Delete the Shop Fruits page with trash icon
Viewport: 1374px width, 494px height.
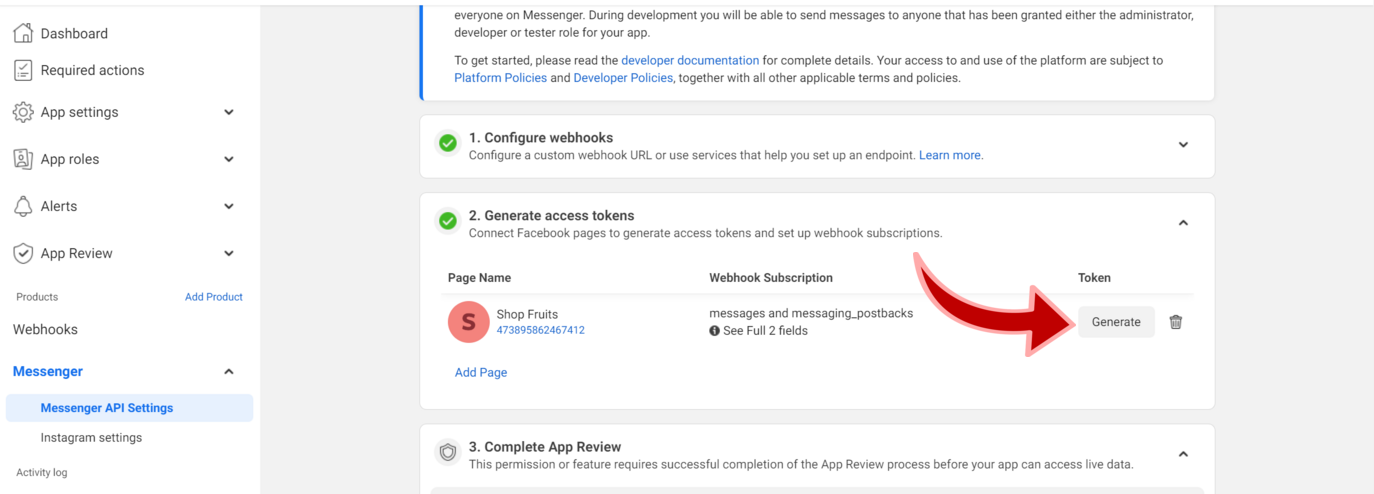point(1176,322)
